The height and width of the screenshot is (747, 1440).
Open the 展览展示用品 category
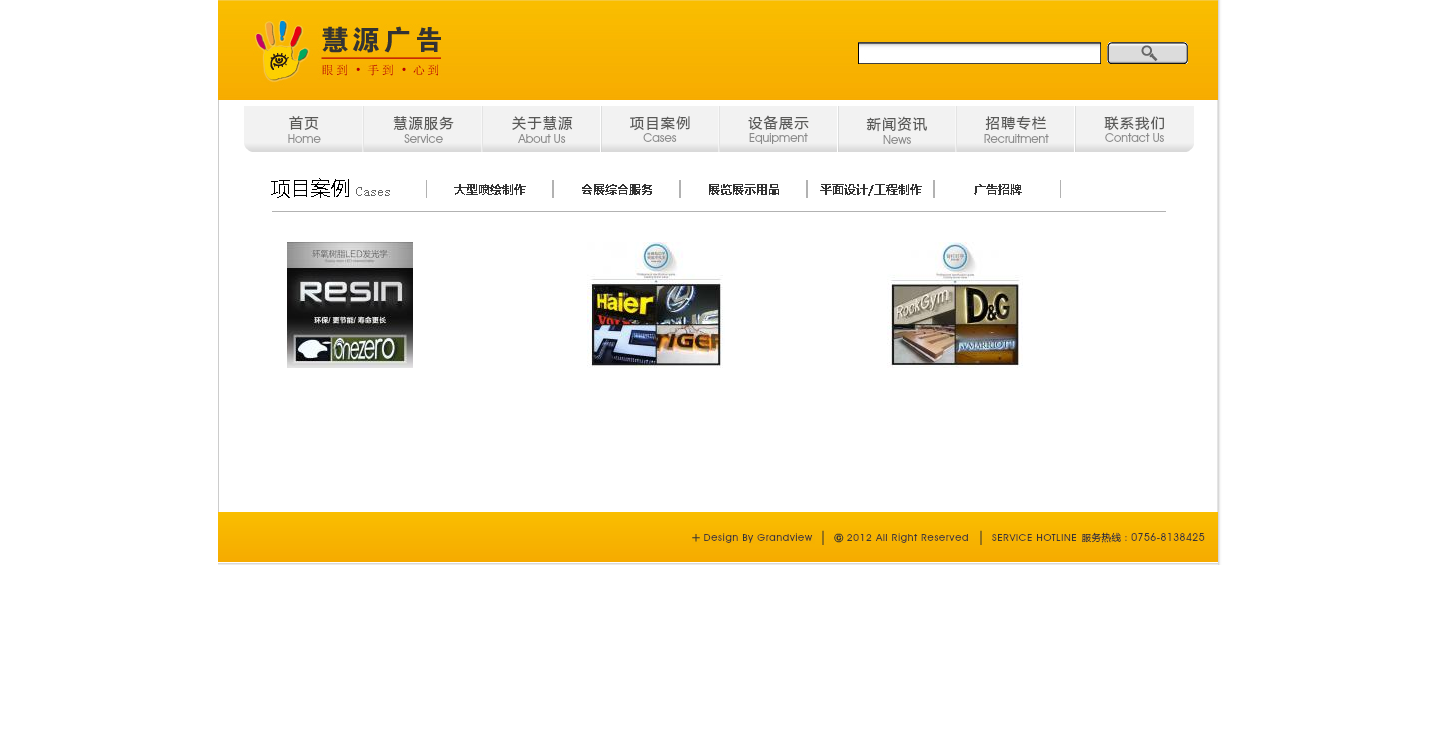(x=743, y=189)
